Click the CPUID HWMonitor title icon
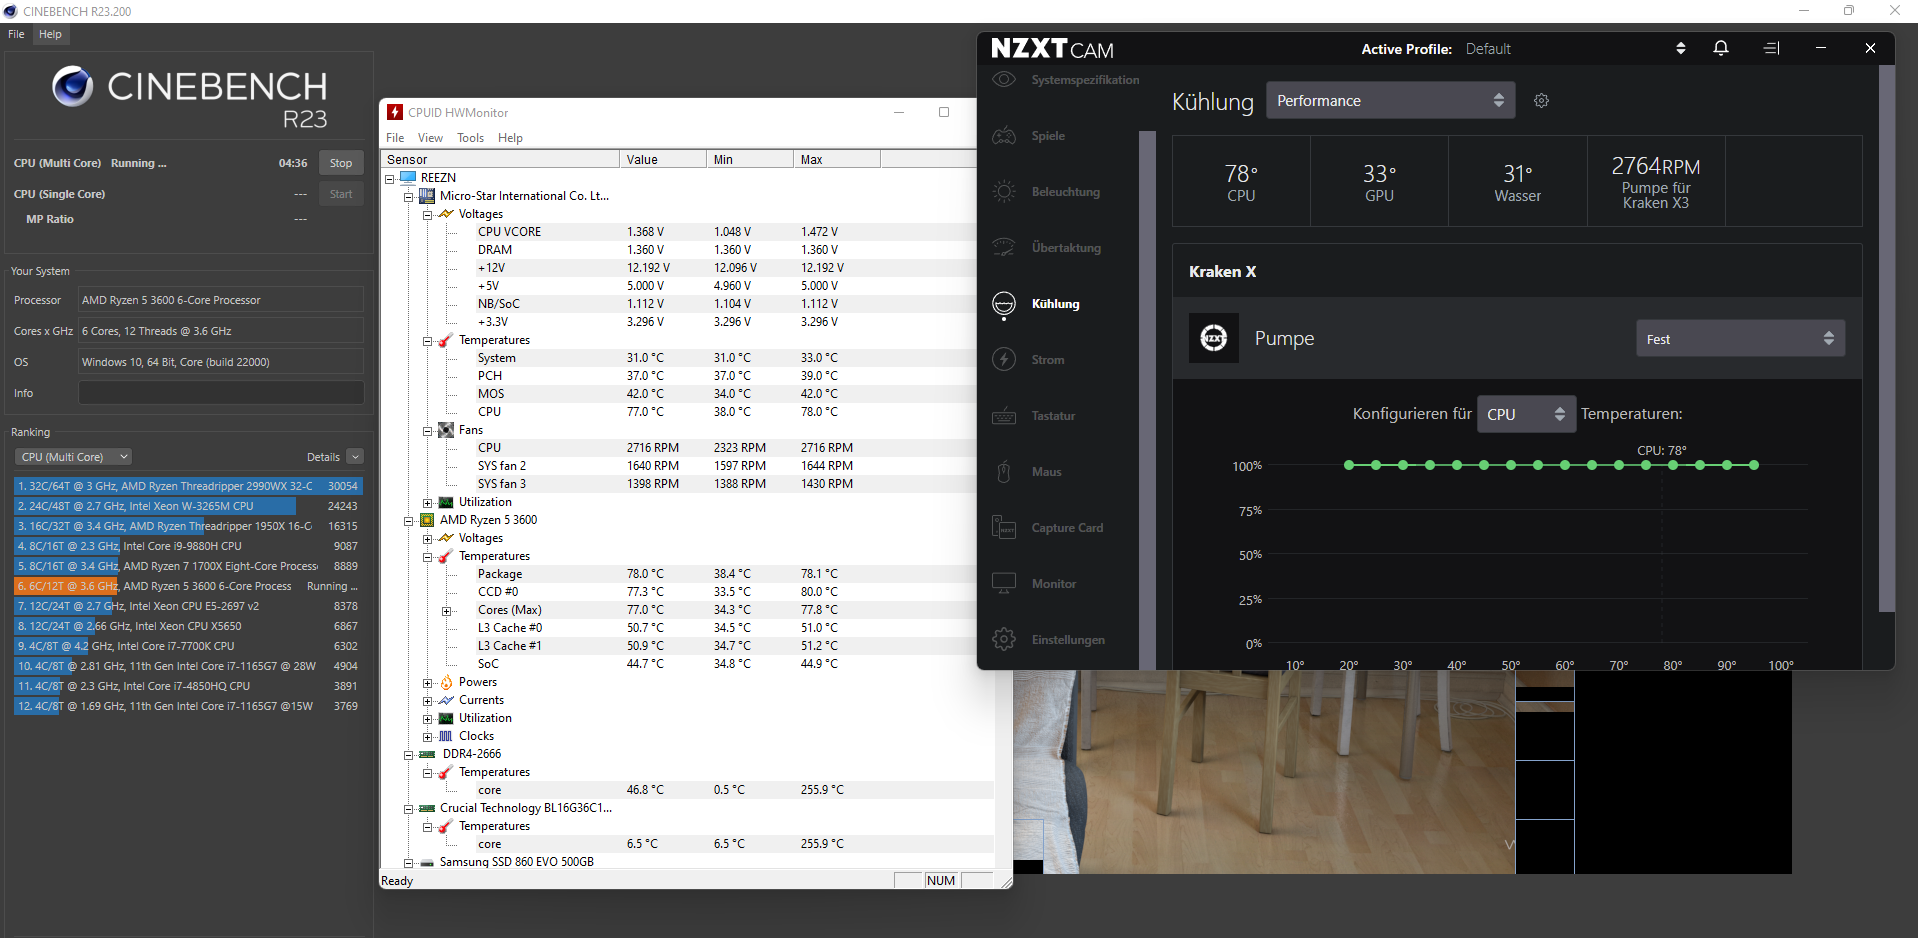This screenshot has height=938, width=1918. (395, 112)
